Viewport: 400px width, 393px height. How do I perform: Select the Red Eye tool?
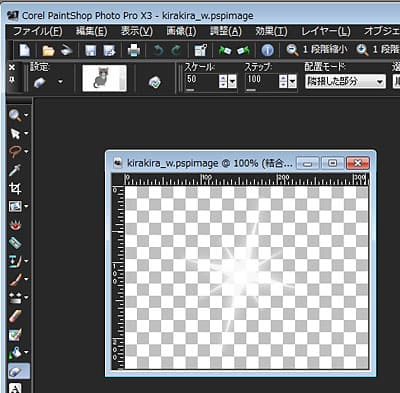pos(15,225)
